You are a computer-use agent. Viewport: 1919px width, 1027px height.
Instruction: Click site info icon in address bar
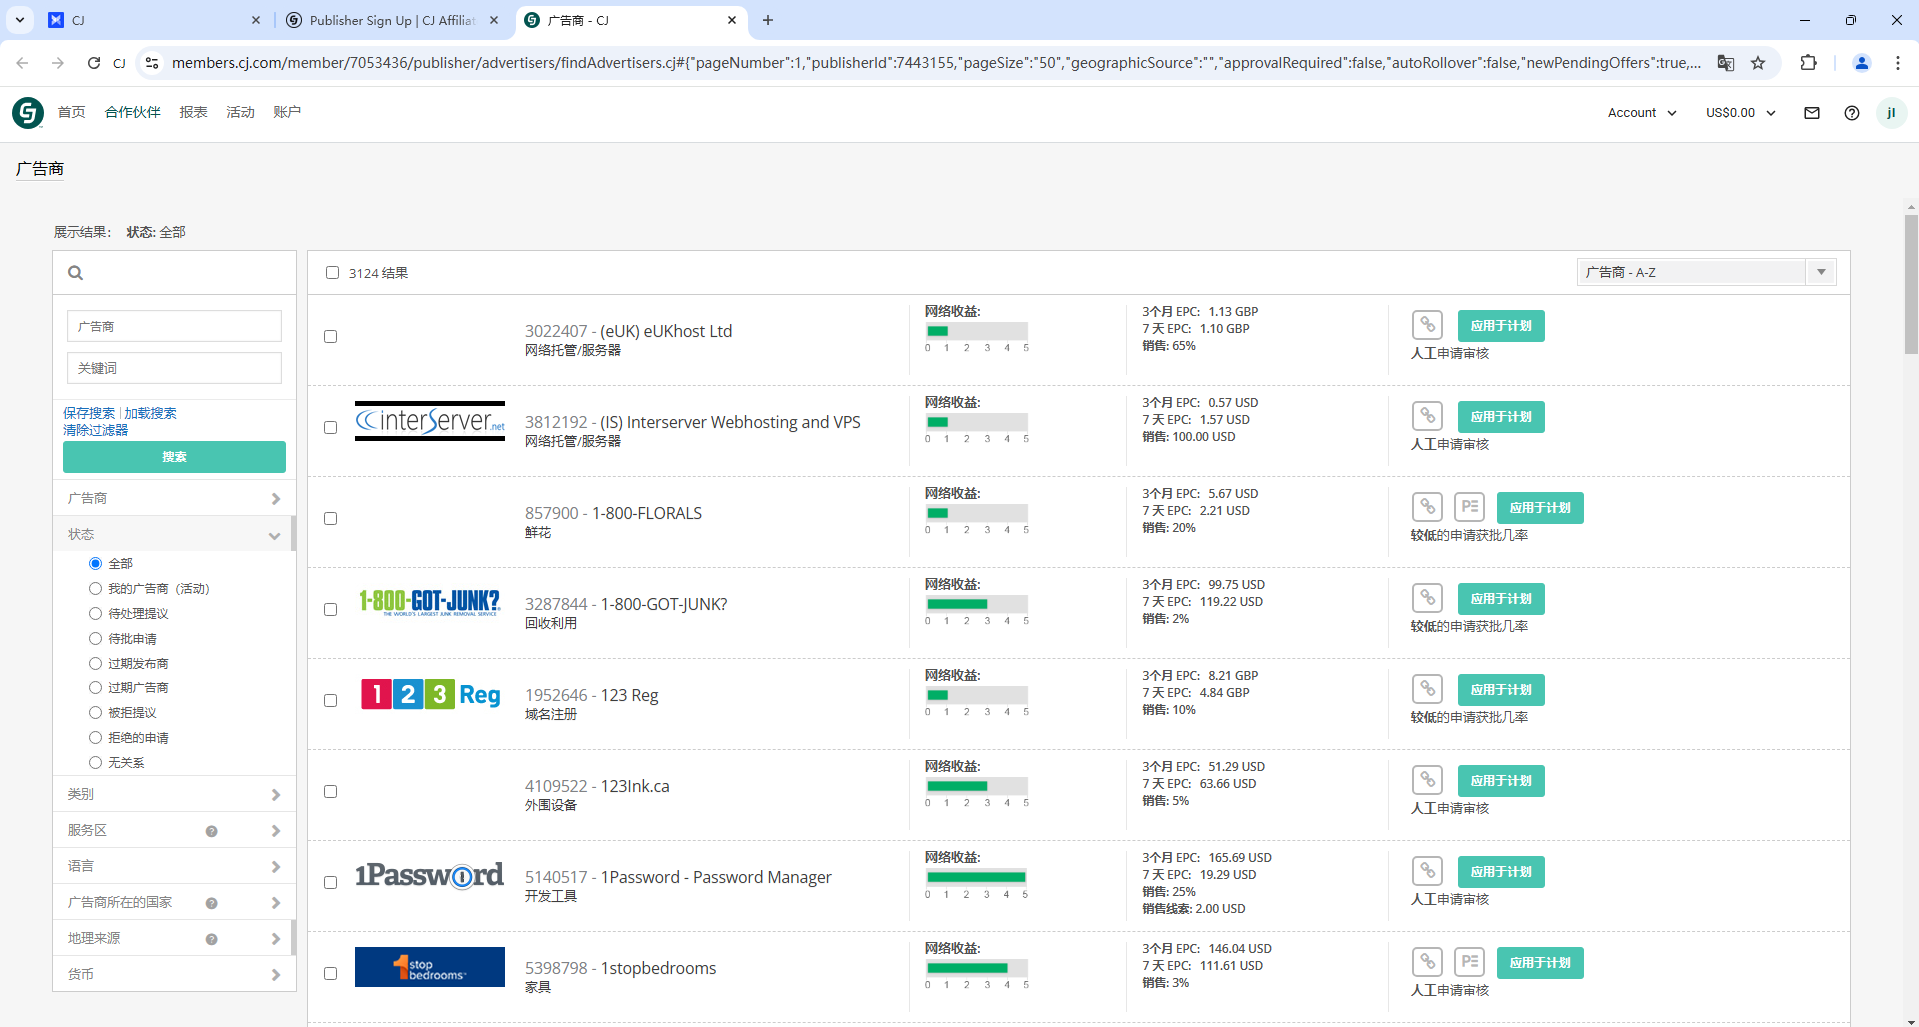click(x=152, y=63)
